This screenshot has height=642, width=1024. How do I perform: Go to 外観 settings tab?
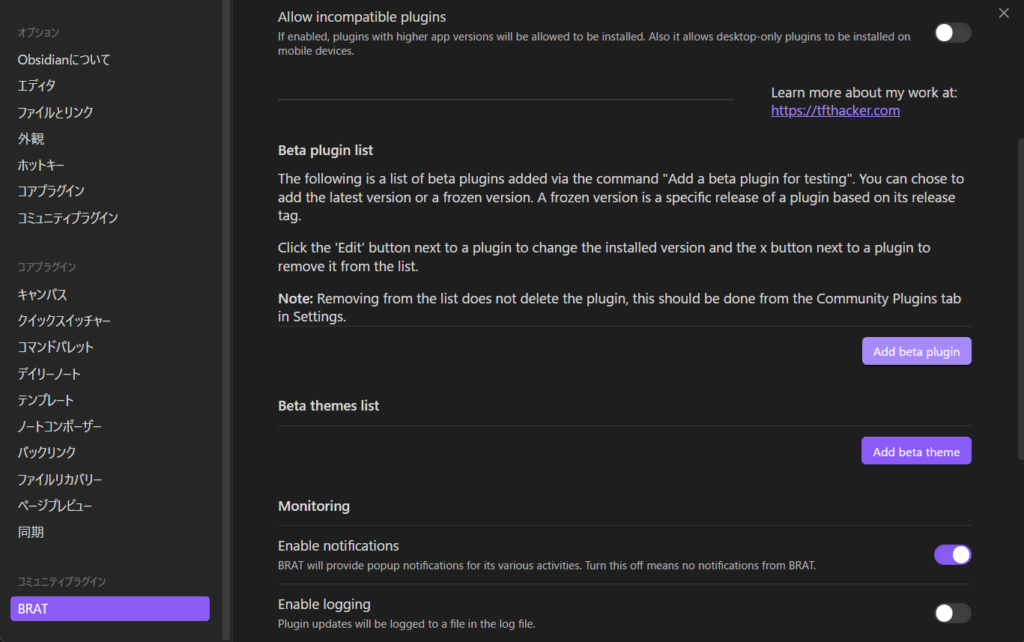pos(31,139)
